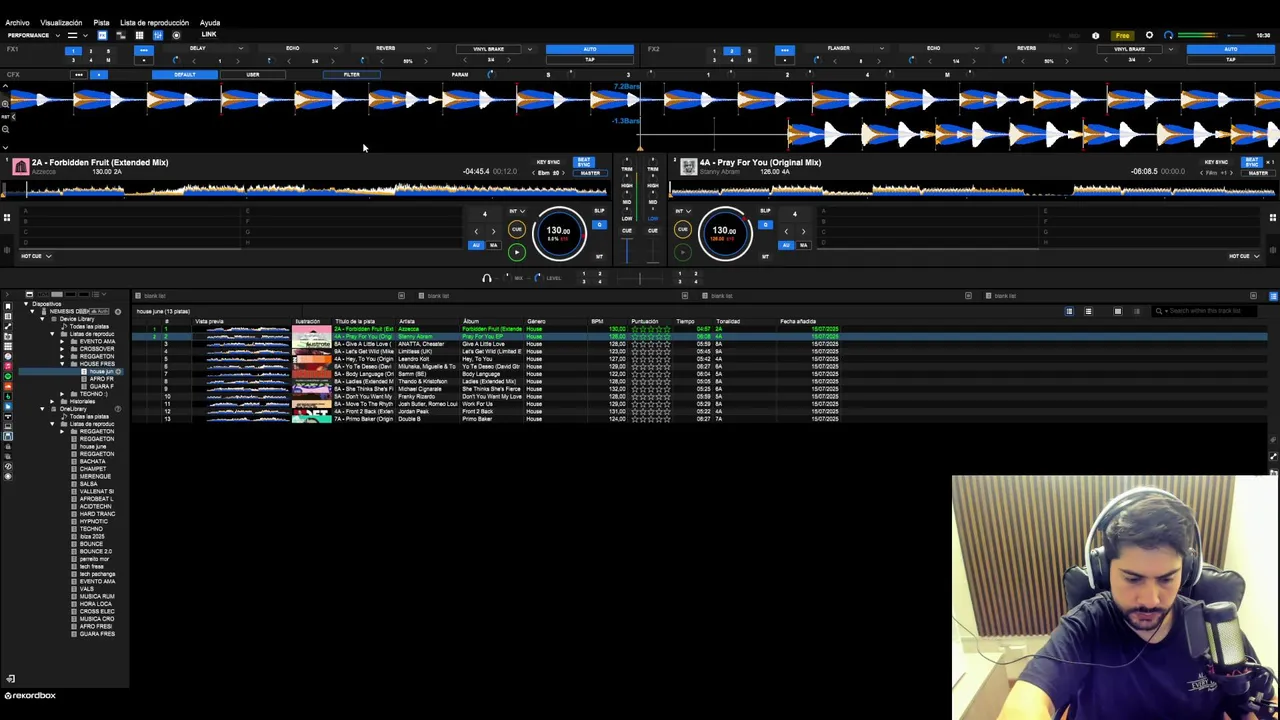Select the CFX FILTER button
1280x720 pixels.
tap(351, 75)
